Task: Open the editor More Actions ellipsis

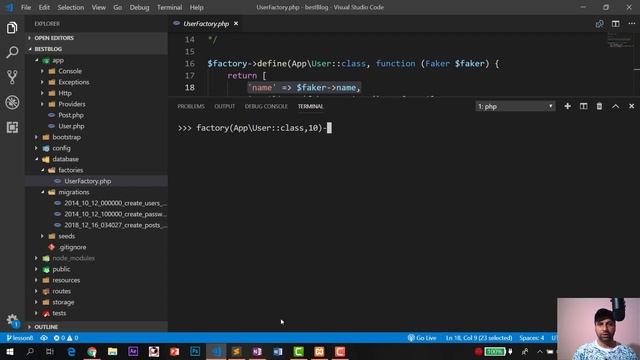Action: click(x=631, y=24)
